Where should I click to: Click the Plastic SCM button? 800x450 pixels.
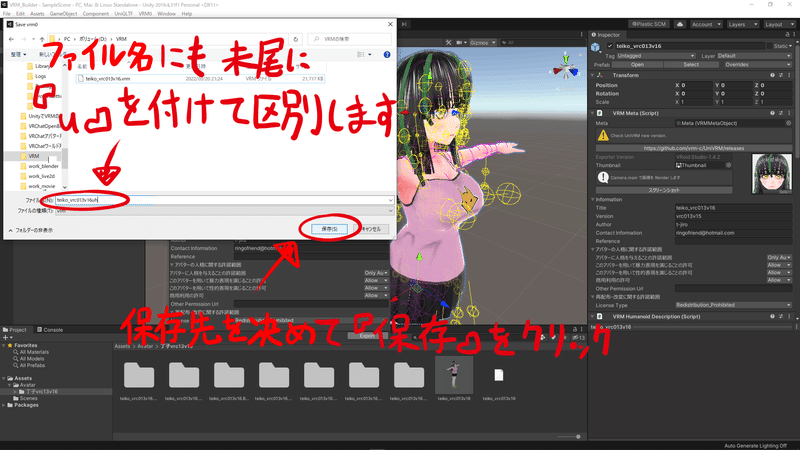pos(649,24)
